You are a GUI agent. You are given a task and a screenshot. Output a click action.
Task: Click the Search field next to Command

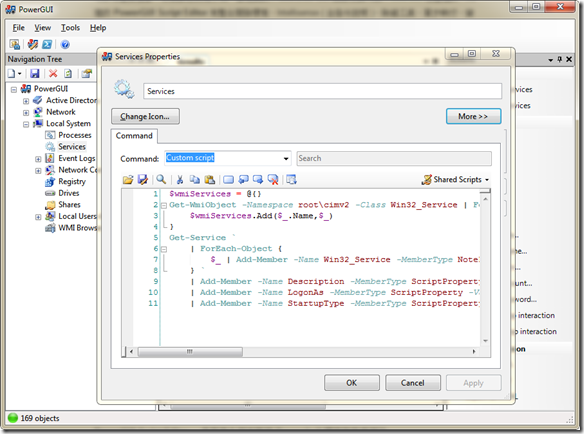[394, 158]
